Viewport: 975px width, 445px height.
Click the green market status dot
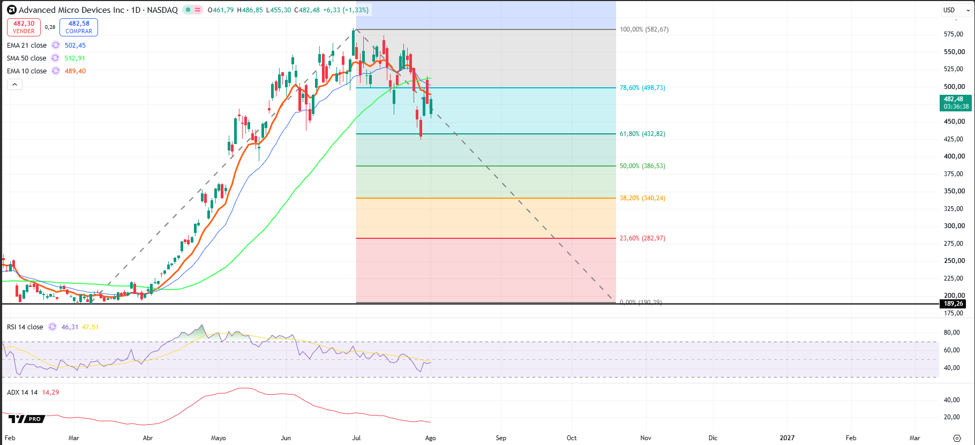(188, 10)
